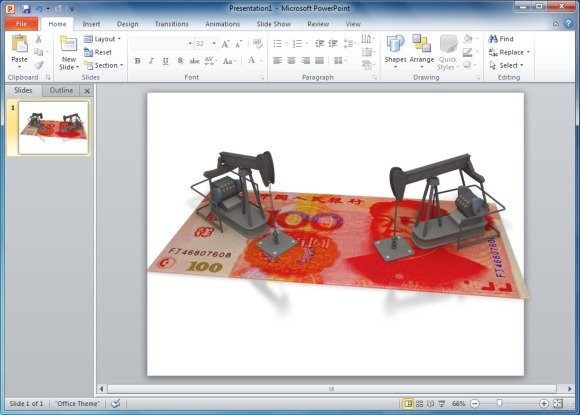Open the Select dropdown in Editing

pyautogui.click(x=507, y=65)
